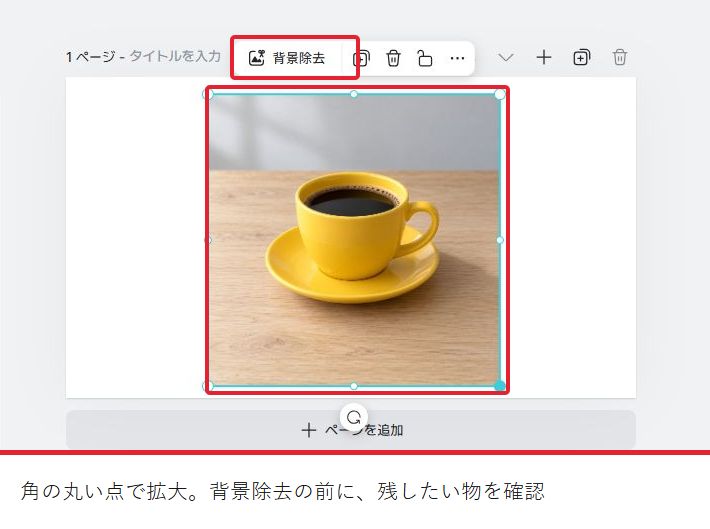Click the greyed-out delete page trash icon

[619, 58]
